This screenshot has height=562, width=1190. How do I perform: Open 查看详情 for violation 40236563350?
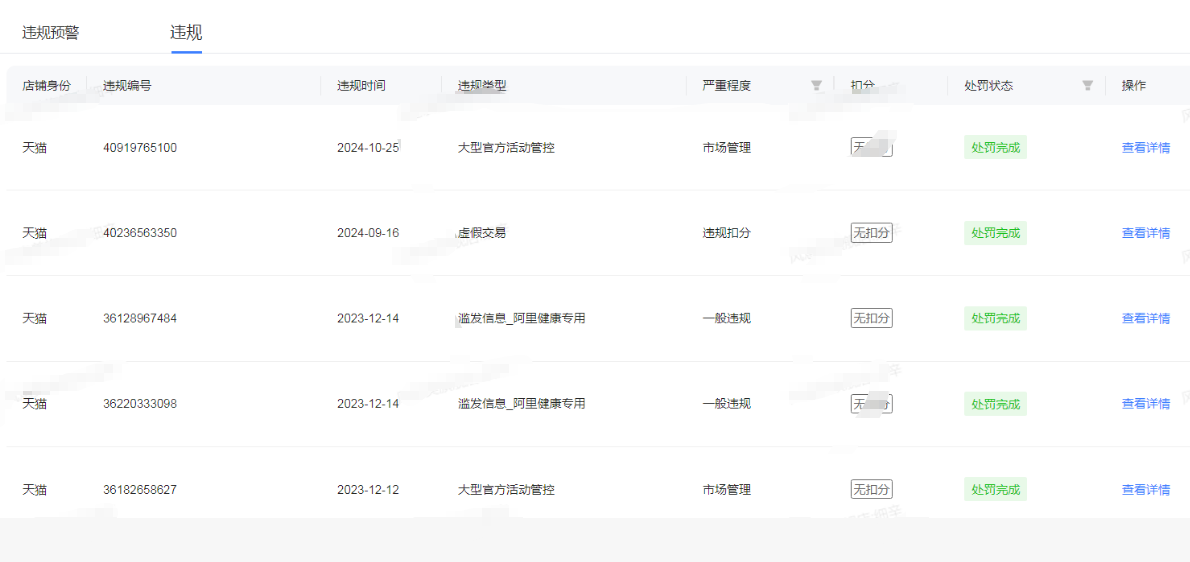[1145, 233]
